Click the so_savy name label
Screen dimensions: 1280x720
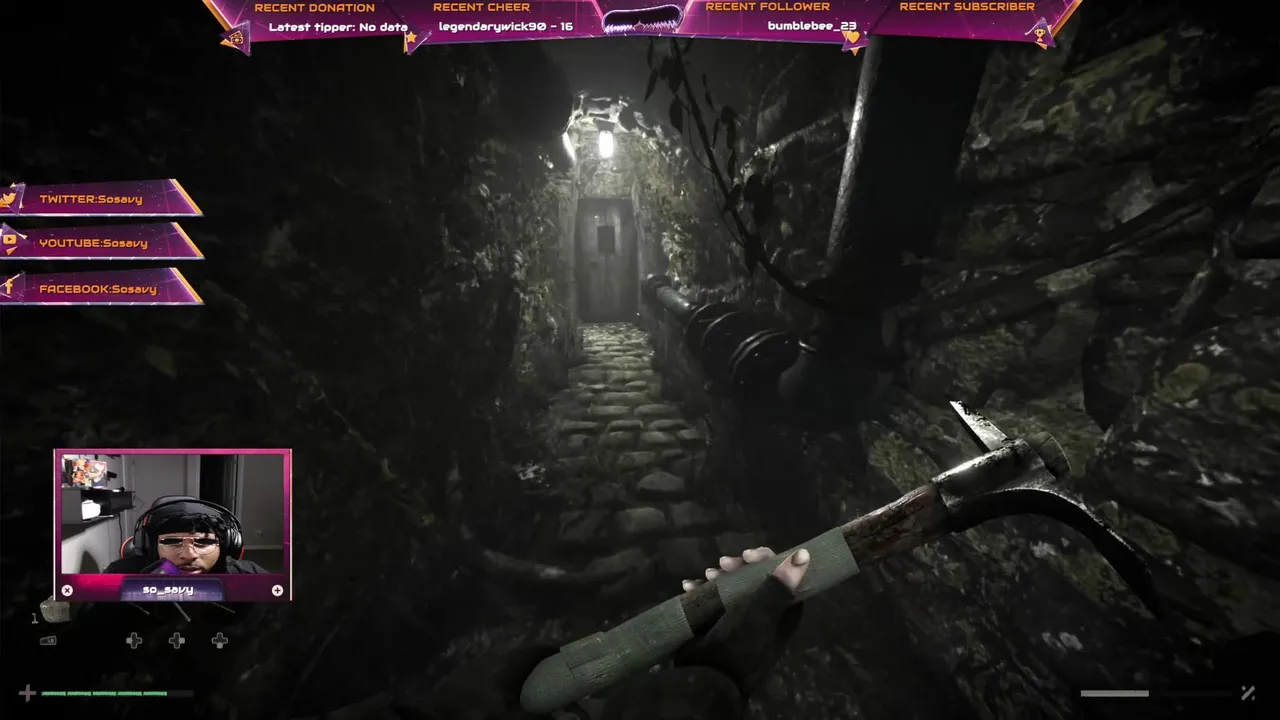[168, 590]
